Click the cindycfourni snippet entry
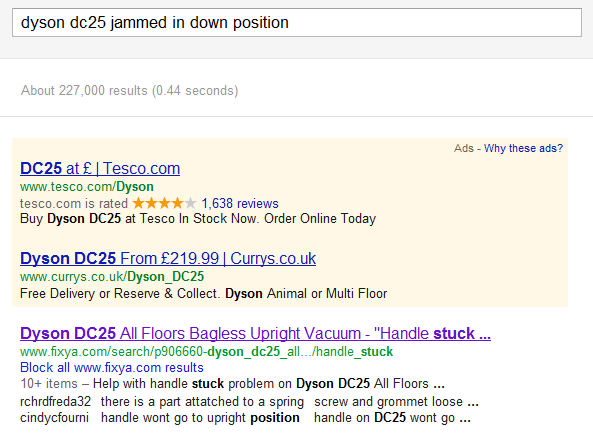Image resolution: width=593 pixels, height=433 pixels. click(54, 417)
